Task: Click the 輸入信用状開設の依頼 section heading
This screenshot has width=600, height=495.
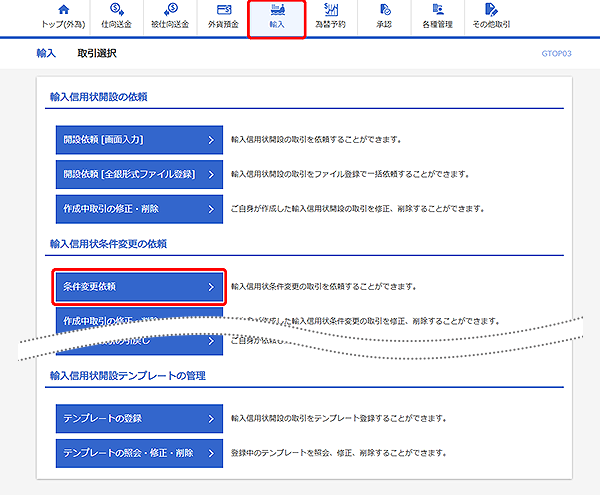Action: (99, 97)
